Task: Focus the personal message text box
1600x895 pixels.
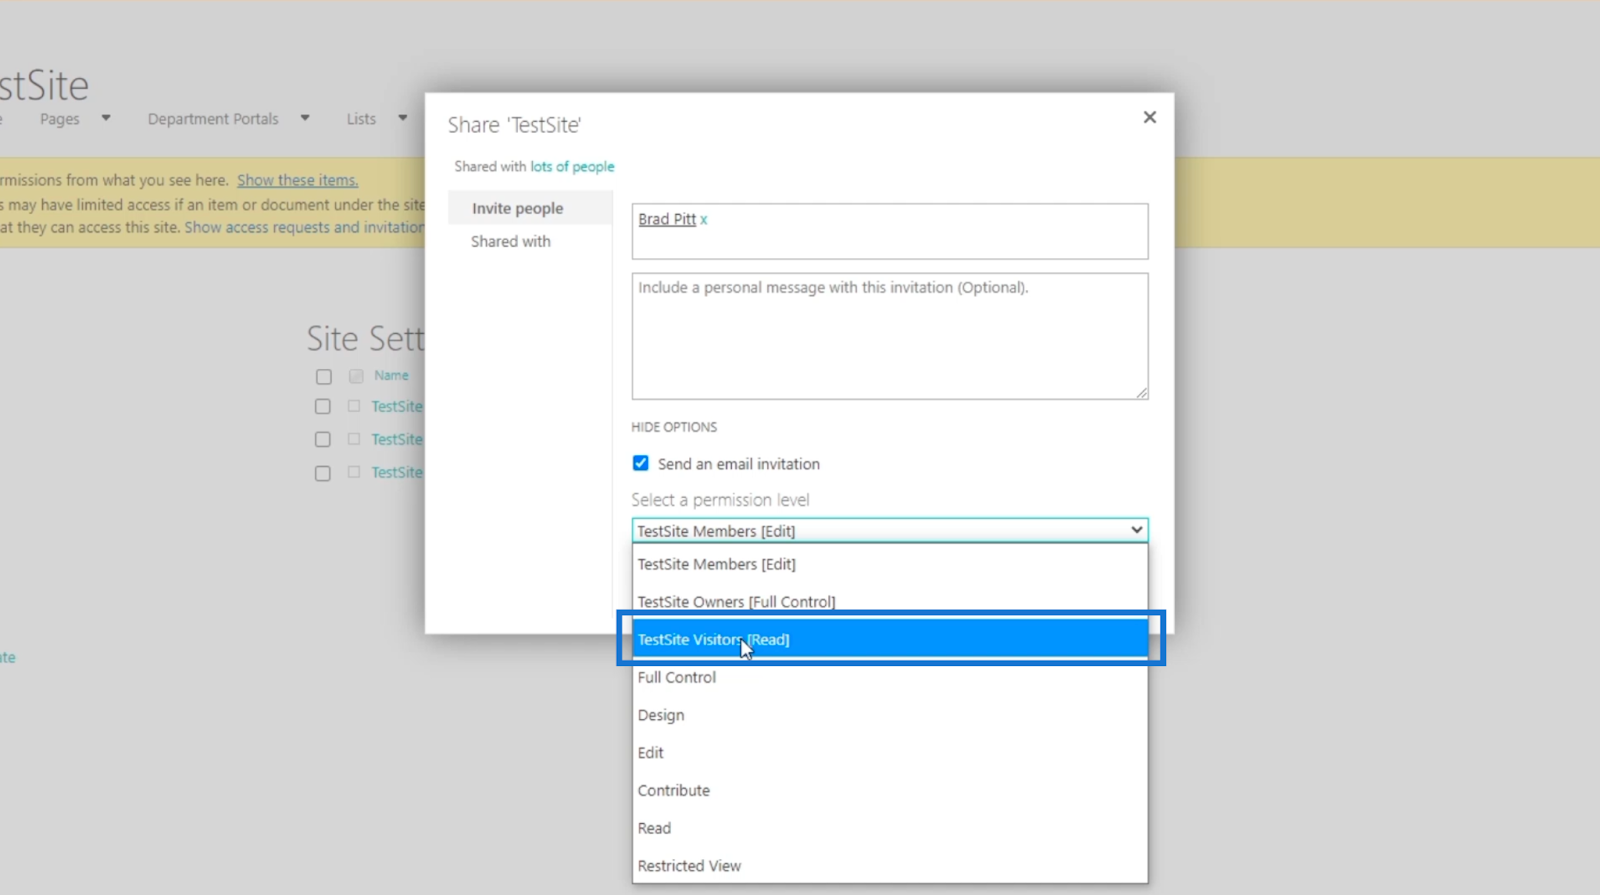Action: tap(889, 336)
